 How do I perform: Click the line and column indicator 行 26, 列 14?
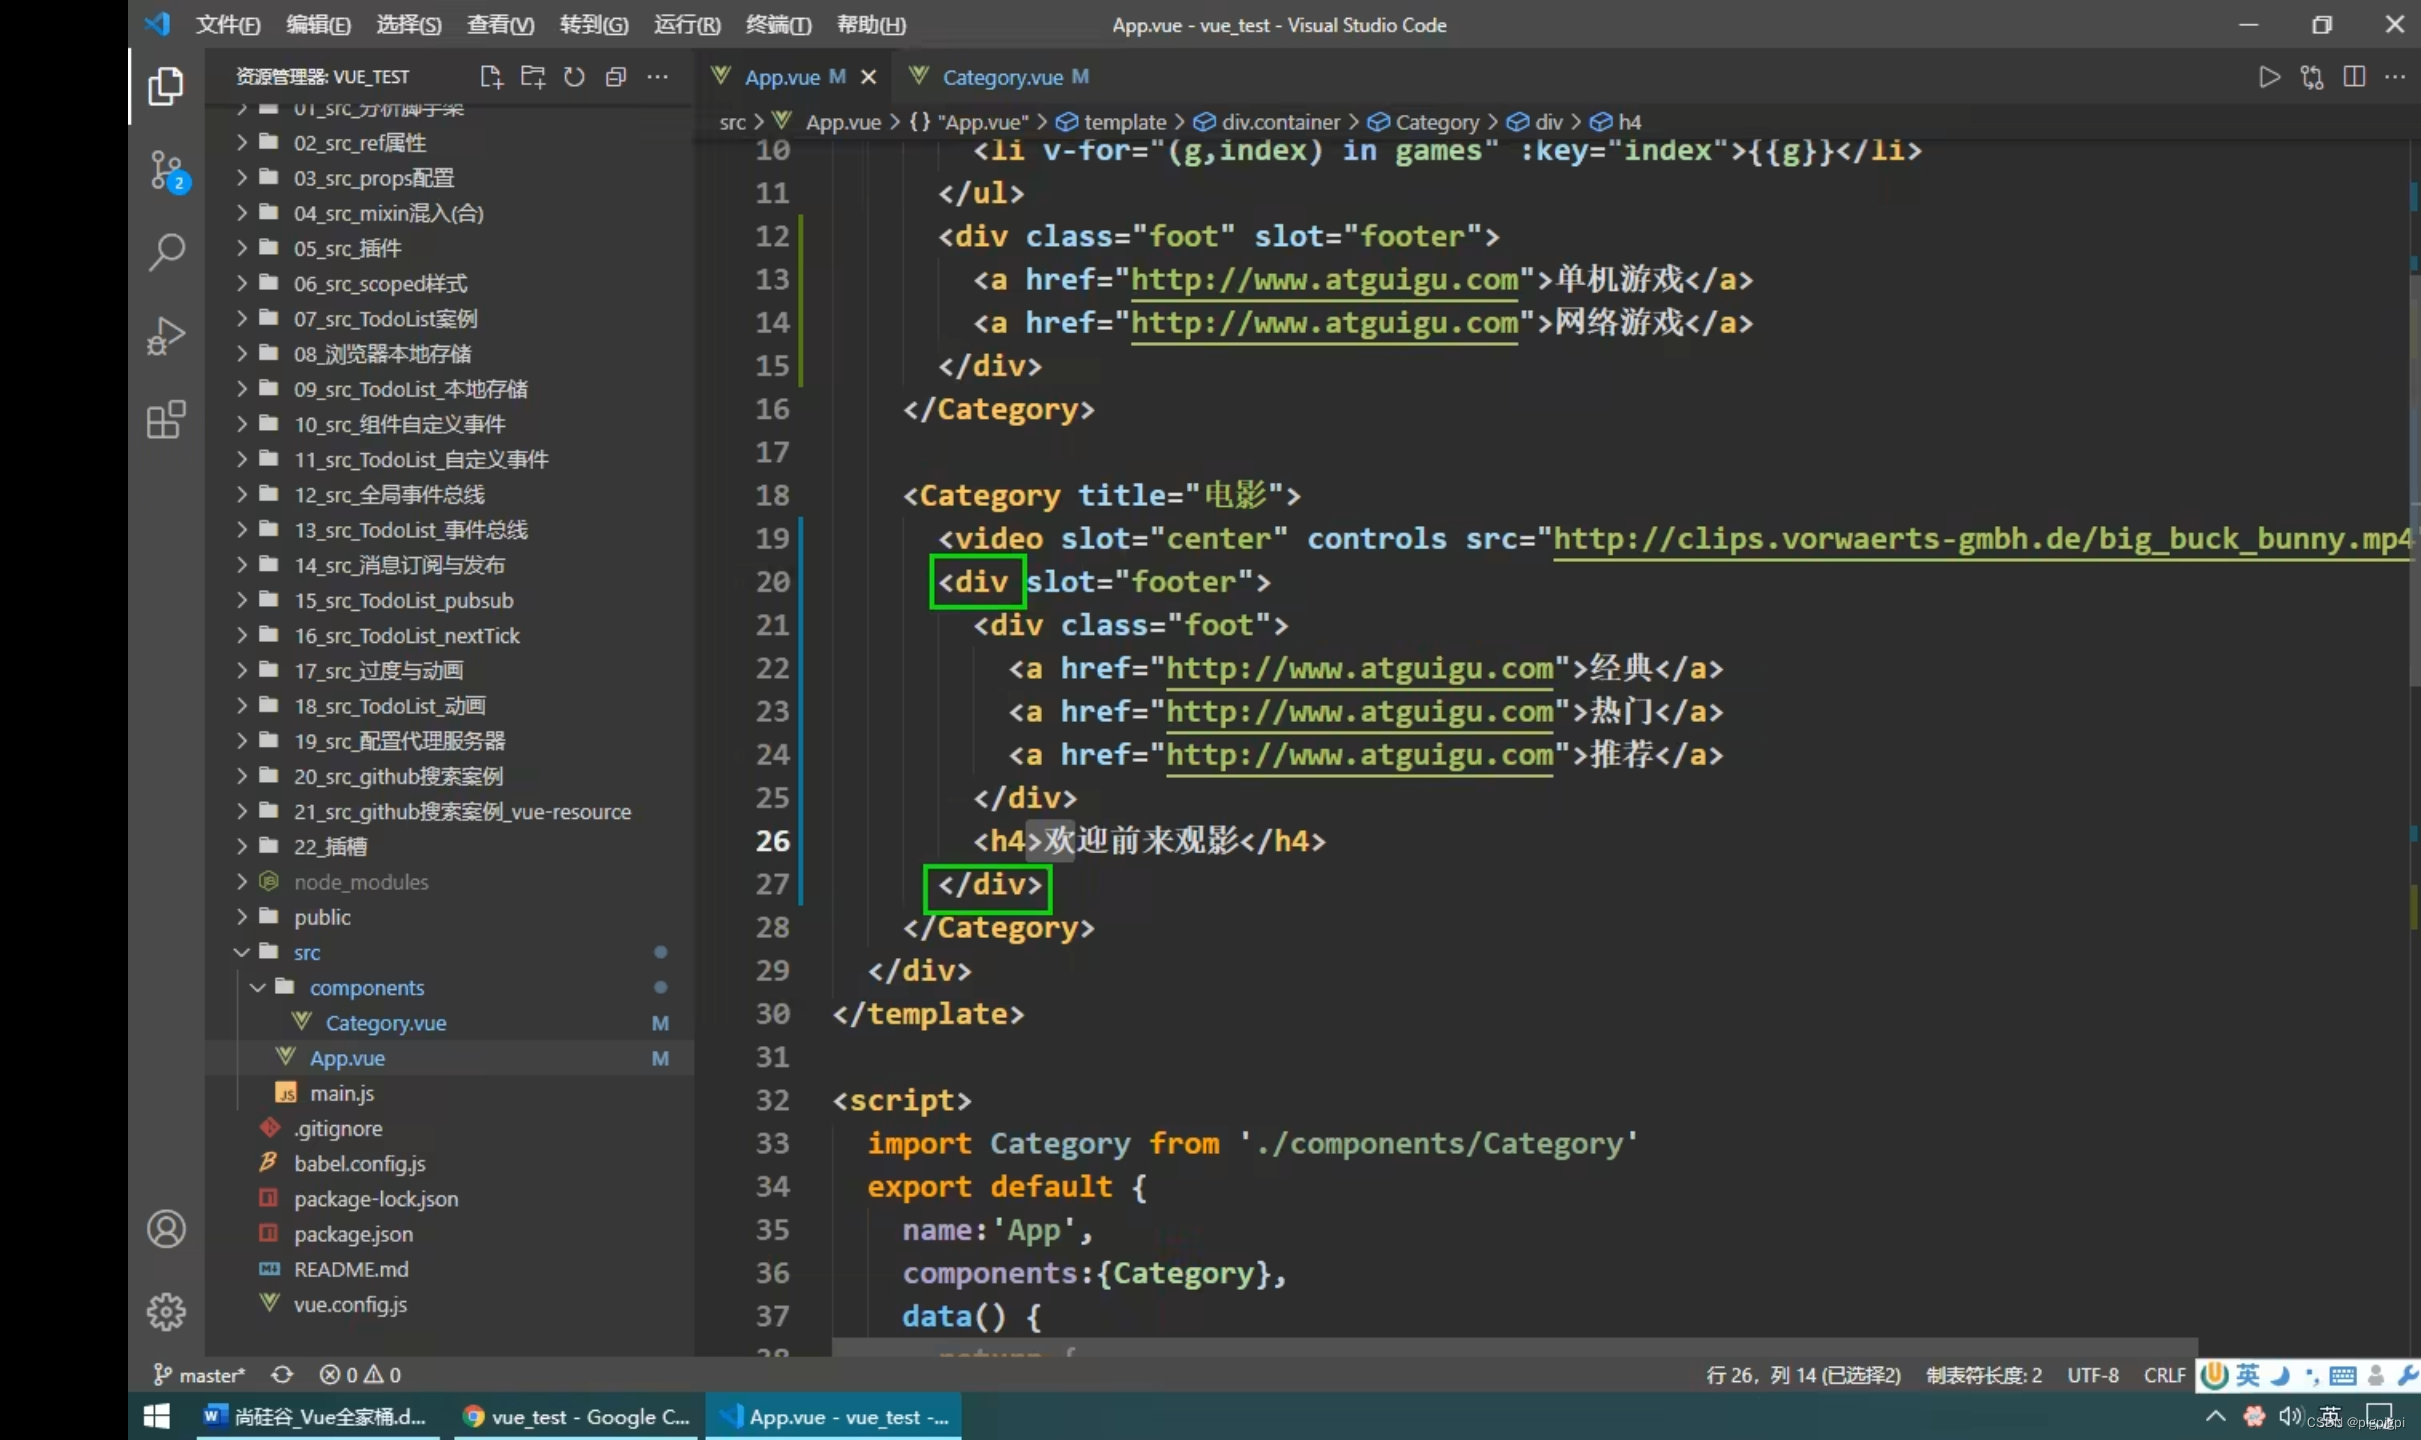pyautogui.click(x=1803, y=1375)
